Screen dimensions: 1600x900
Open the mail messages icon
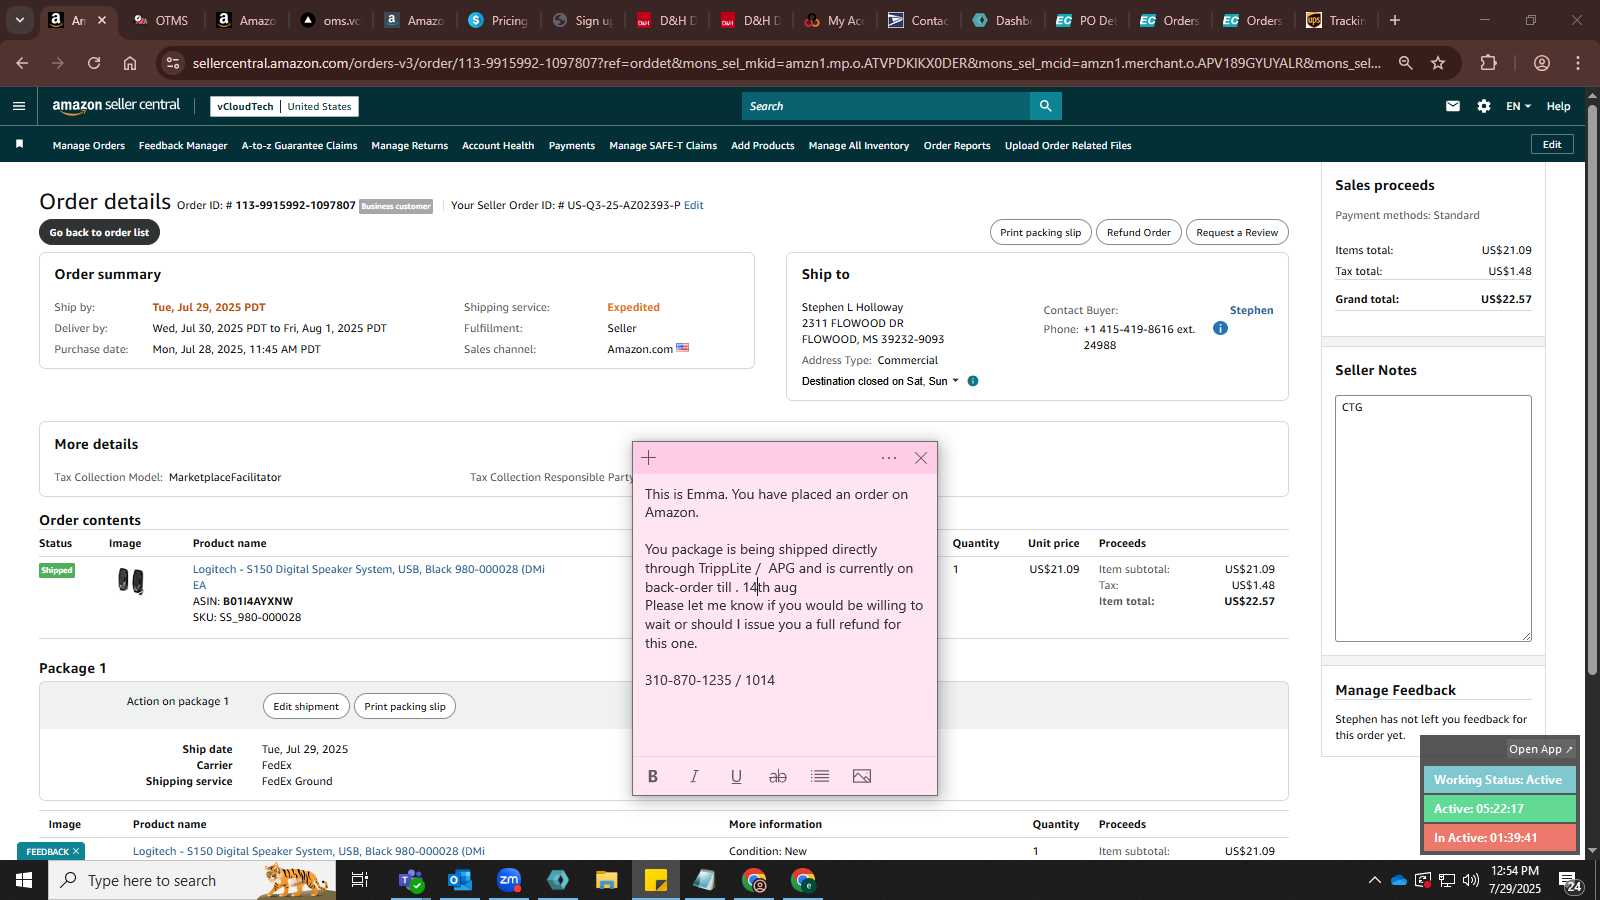pyautogui.click(x=1453, y=106)
